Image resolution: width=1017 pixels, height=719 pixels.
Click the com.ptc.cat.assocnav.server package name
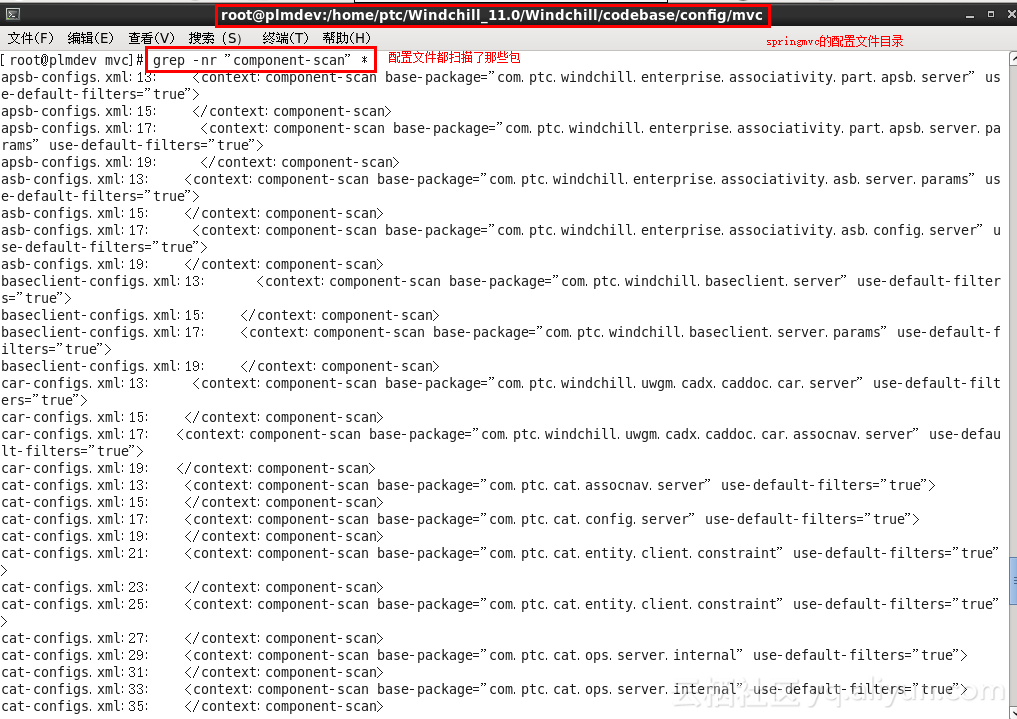pyautogui.click(x=595, y=485)
